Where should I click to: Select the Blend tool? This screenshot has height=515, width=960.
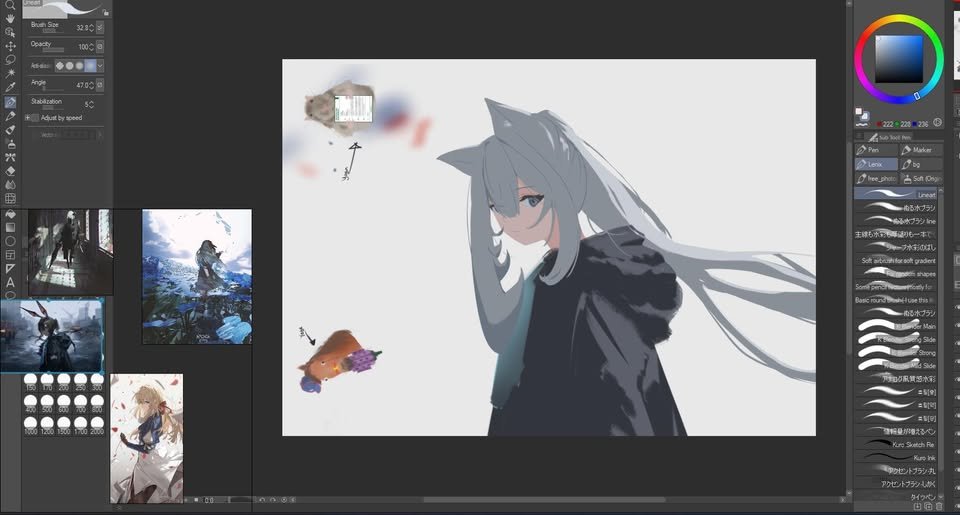(x=10, y=185)
